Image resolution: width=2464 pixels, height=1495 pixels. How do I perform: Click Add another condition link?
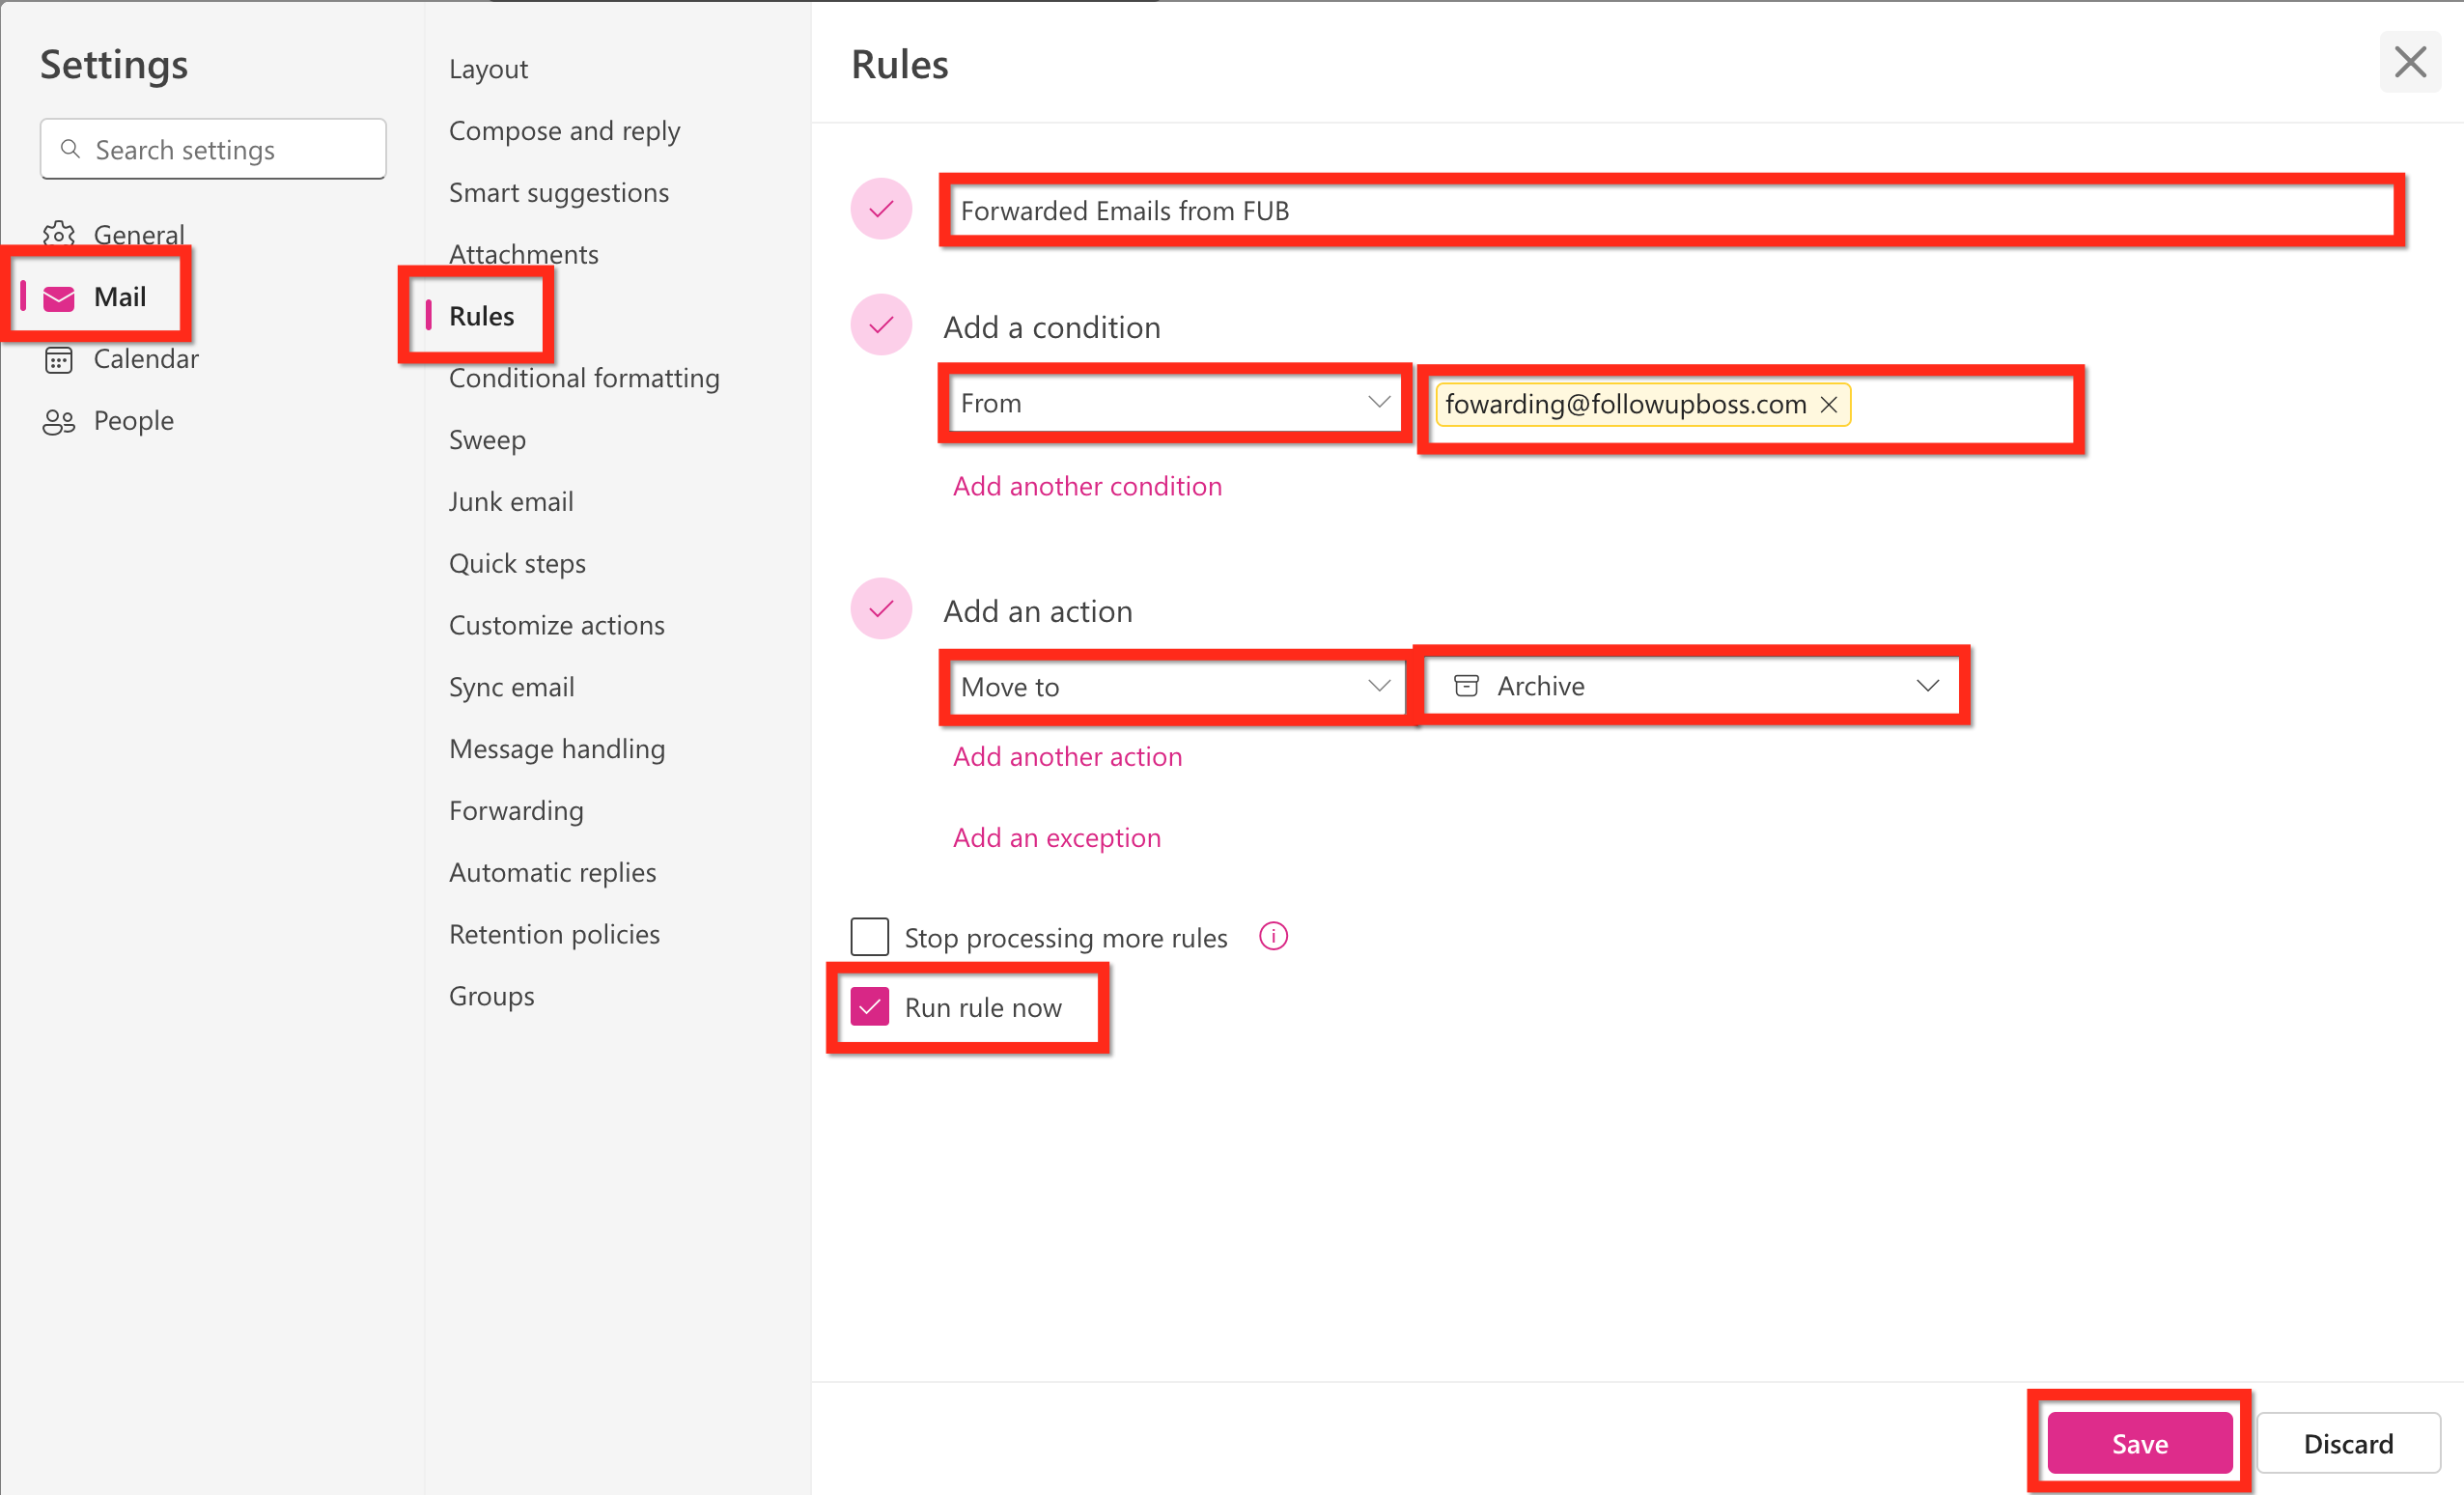[x=1087, y=486]
